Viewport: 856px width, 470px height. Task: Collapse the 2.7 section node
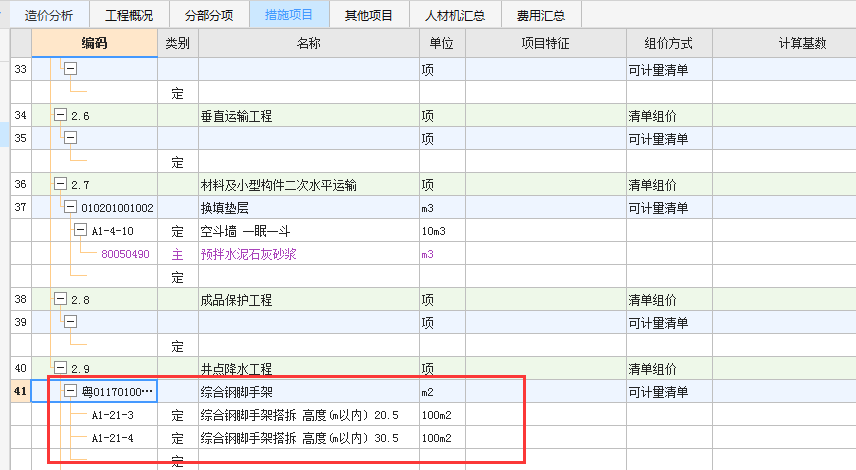60,184
